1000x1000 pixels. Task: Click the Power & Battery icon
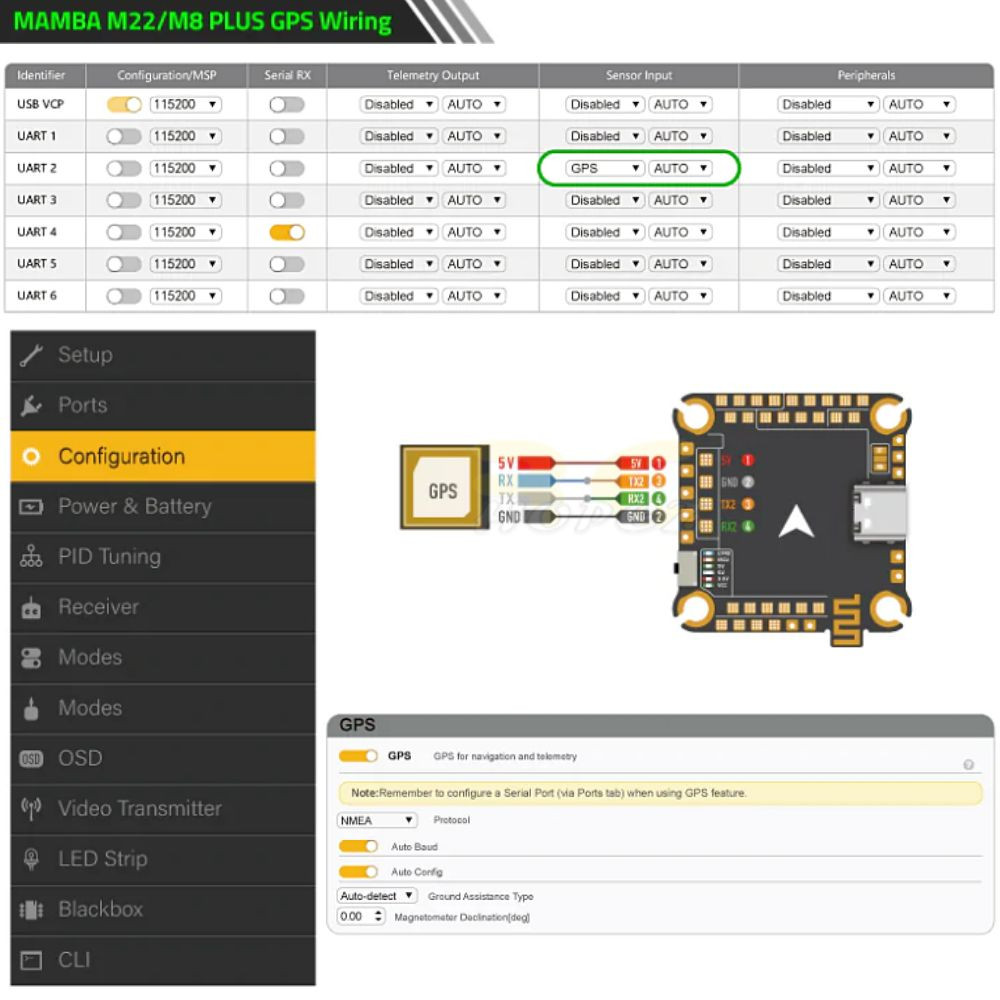[31, 506]
